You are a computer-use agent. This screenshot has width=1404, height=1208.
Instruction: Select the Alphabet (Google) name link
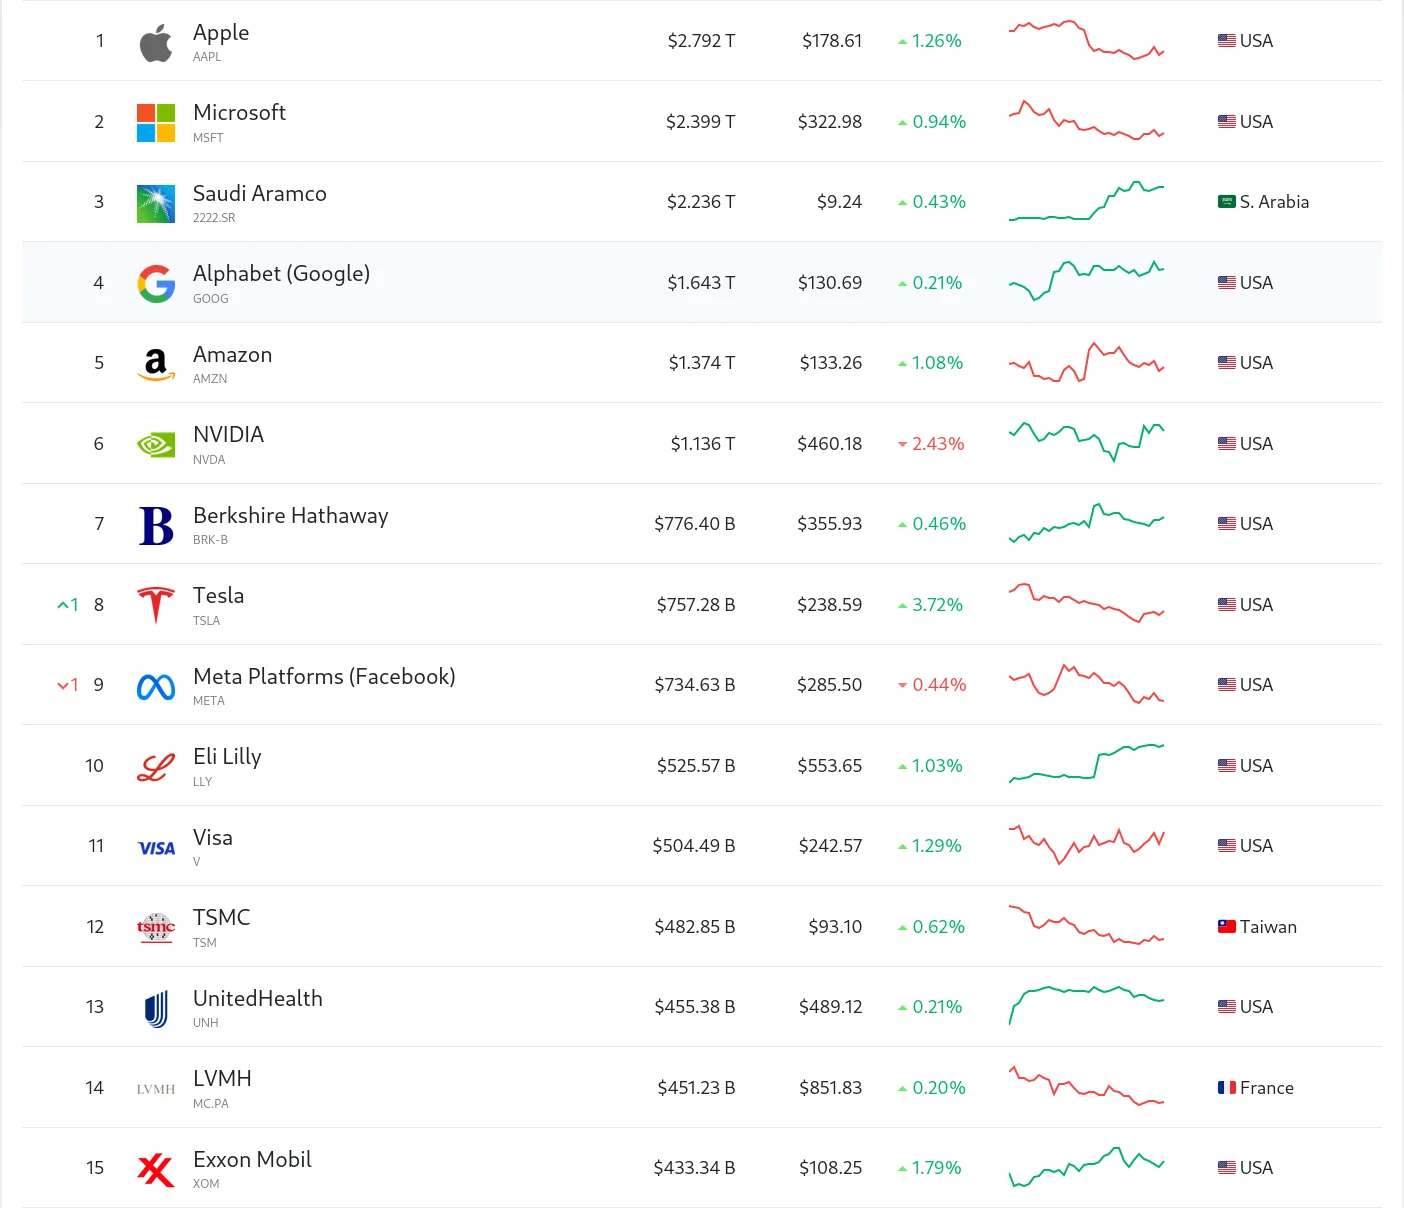click(281, 274)
